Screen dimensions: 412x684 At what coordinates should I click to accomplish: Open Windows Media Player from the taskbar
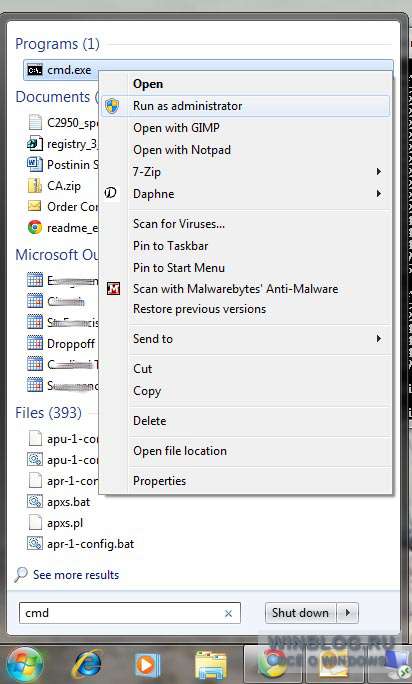pyautogui.click(x=147, y=665)
